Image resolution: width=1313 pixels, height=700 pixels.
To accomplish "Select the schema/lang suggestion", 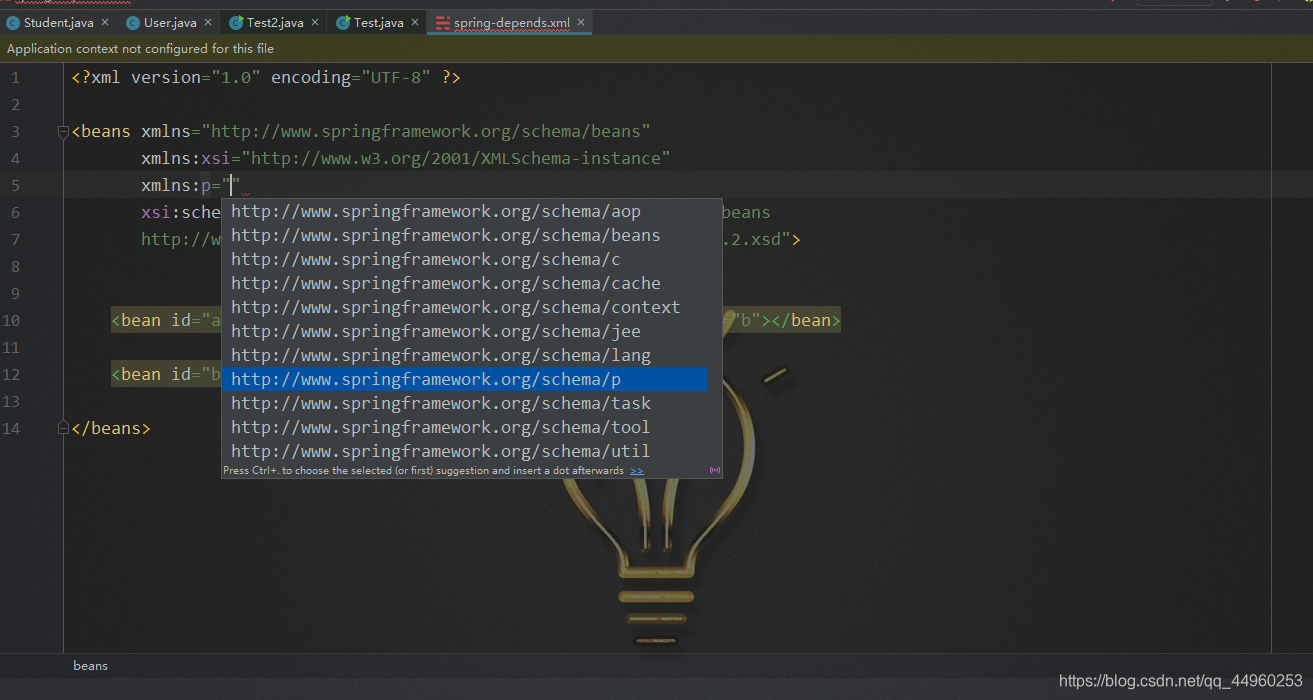I will 465,356.
